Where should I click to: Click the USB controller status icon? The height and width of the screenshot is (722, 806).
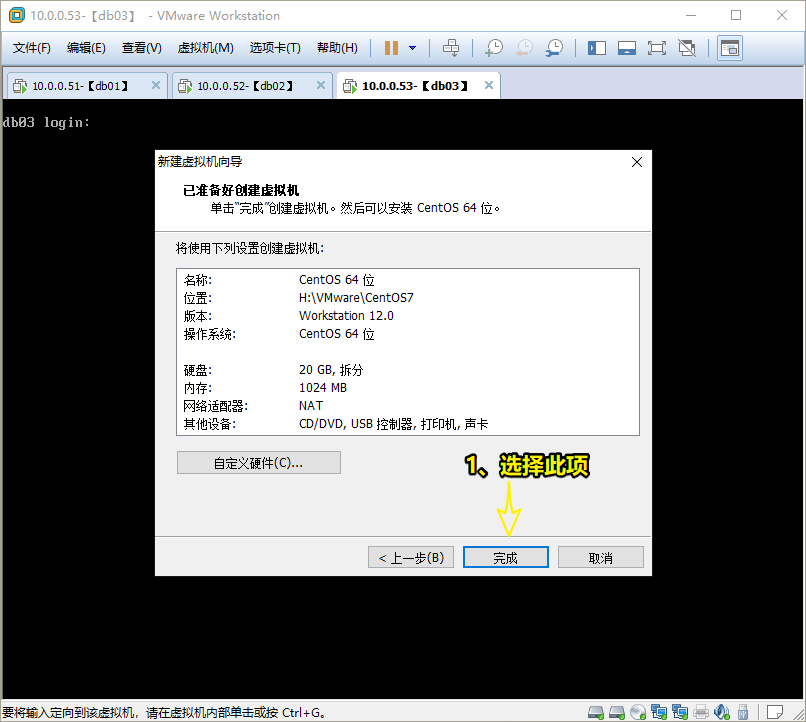click(x=742, y=712)
